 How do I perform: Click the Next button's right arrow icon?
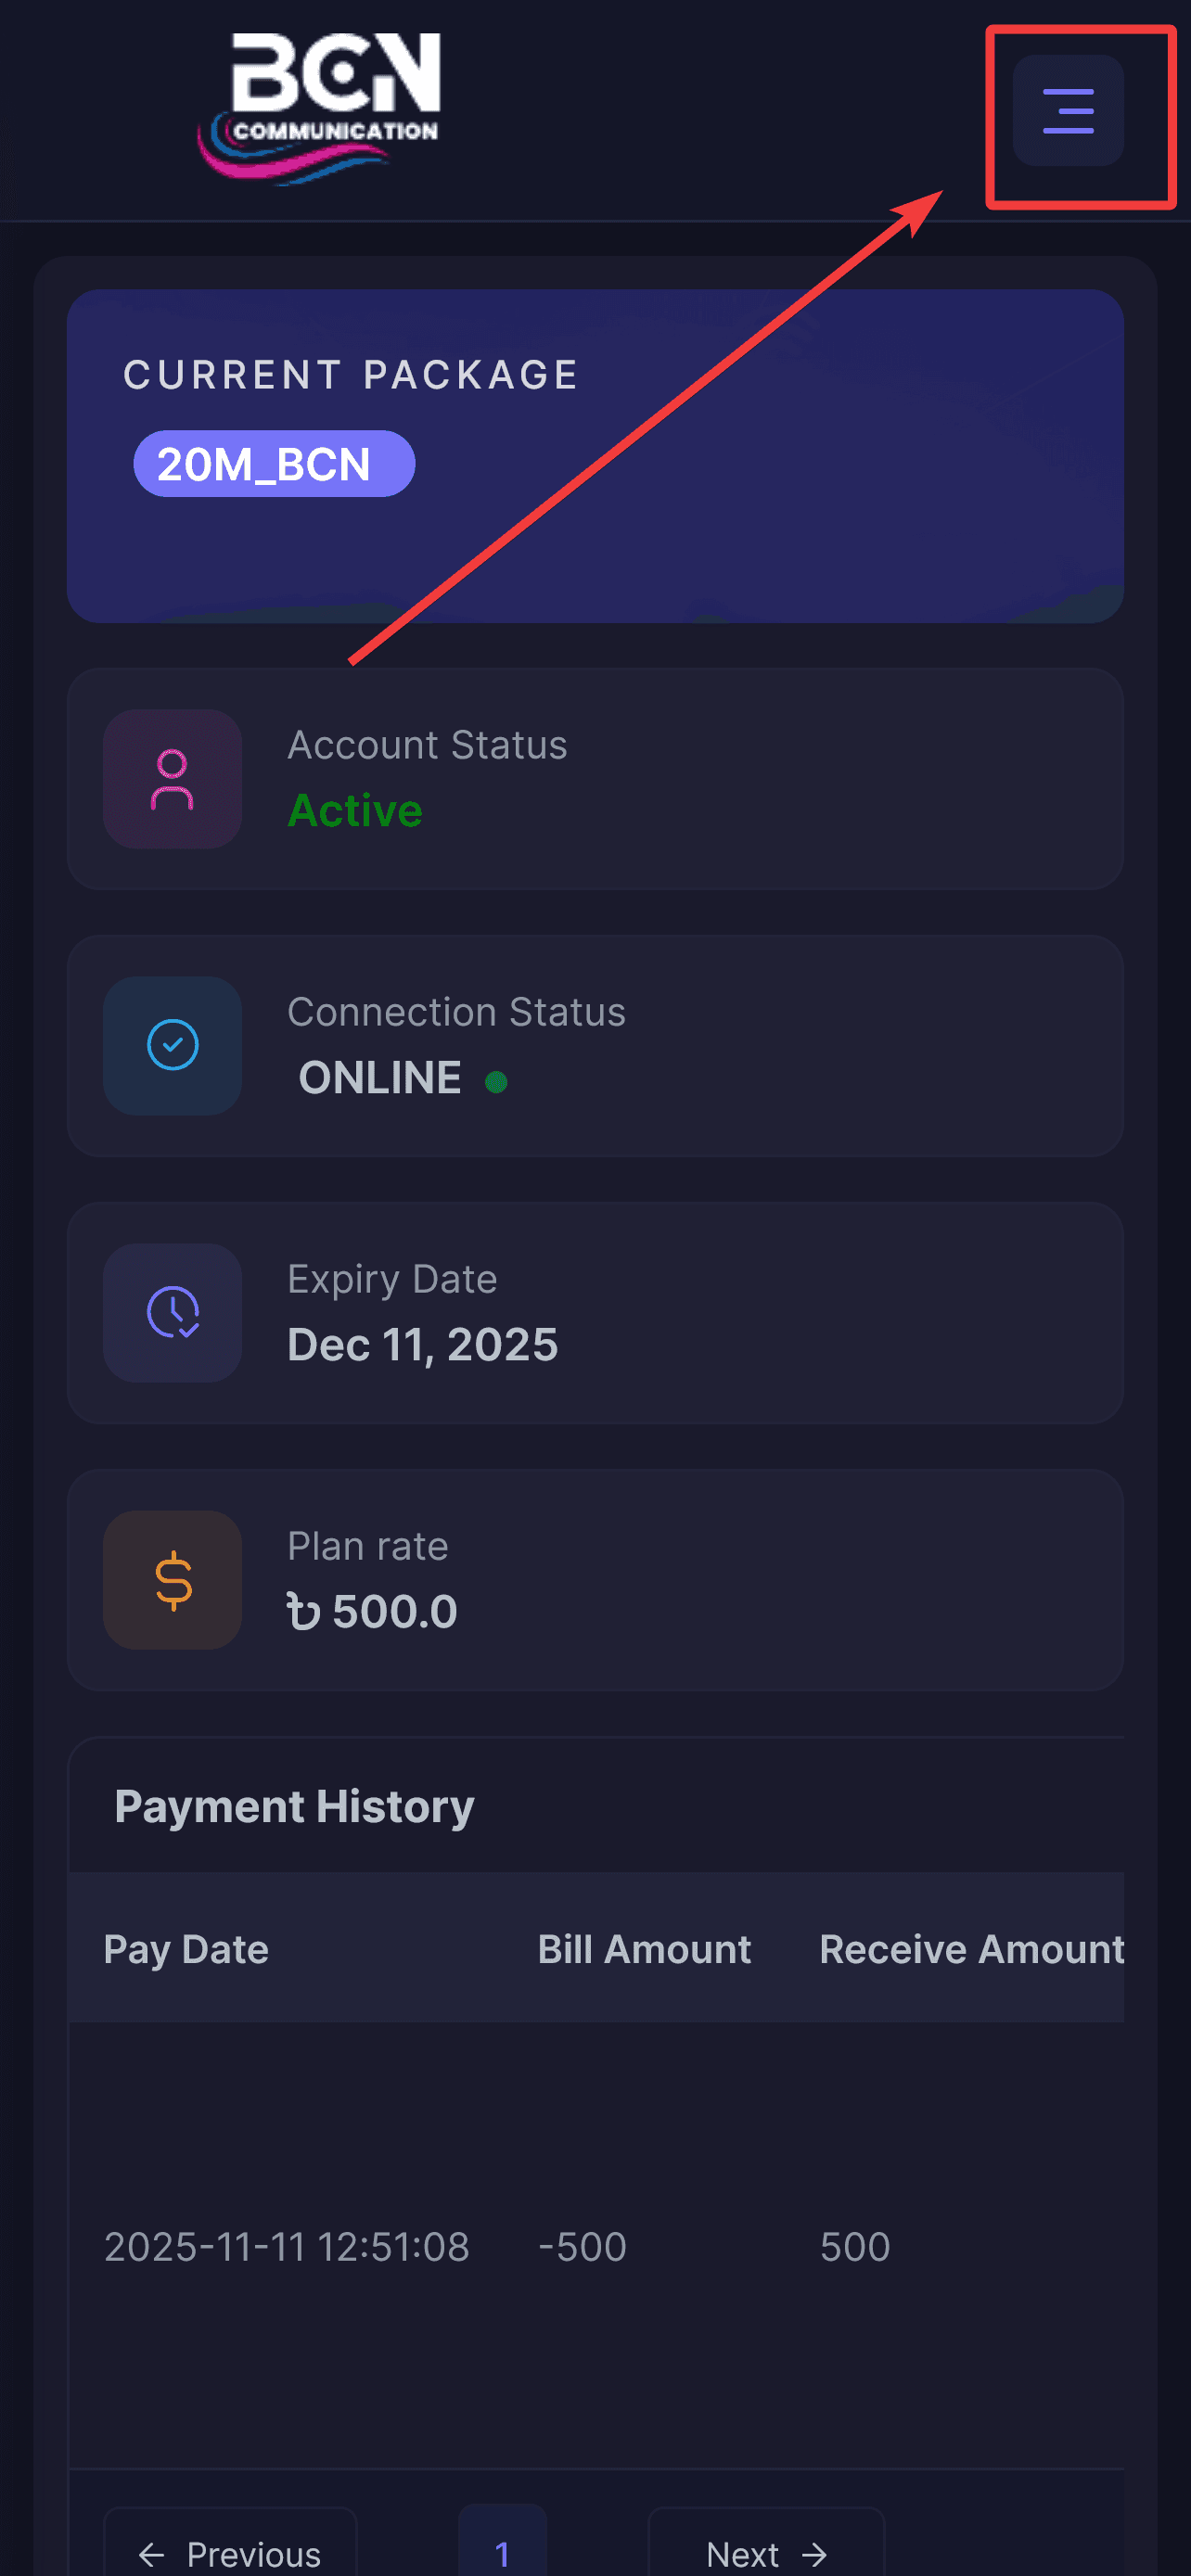815,2555
